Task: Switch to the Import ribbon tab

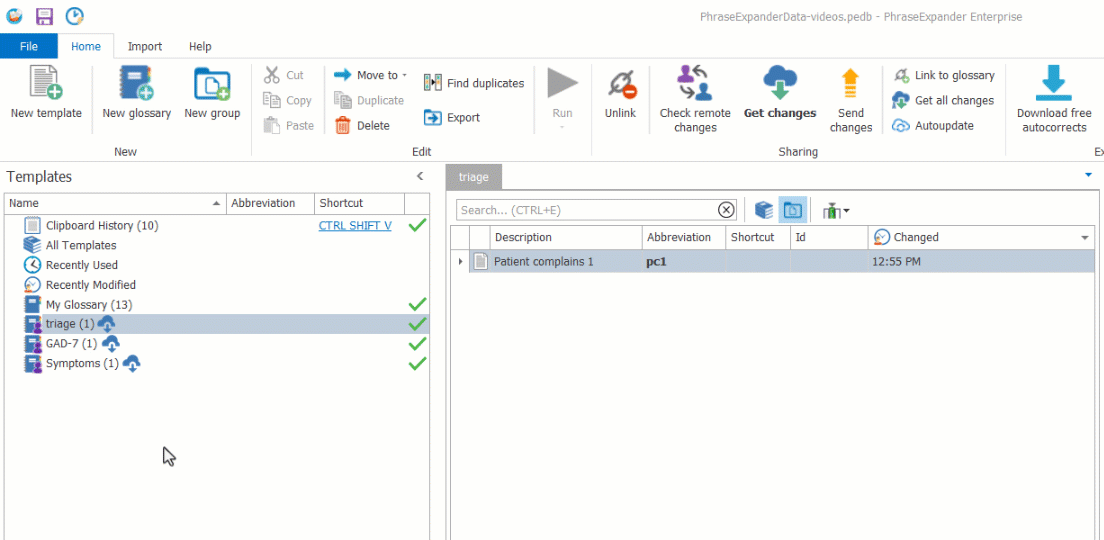Action: tap(144, 46)
